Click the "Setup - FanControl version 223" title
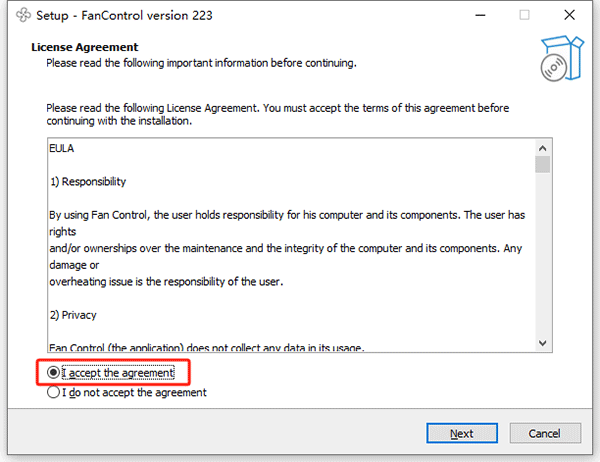Screen dimensions: 600x462 click(124, 16)
